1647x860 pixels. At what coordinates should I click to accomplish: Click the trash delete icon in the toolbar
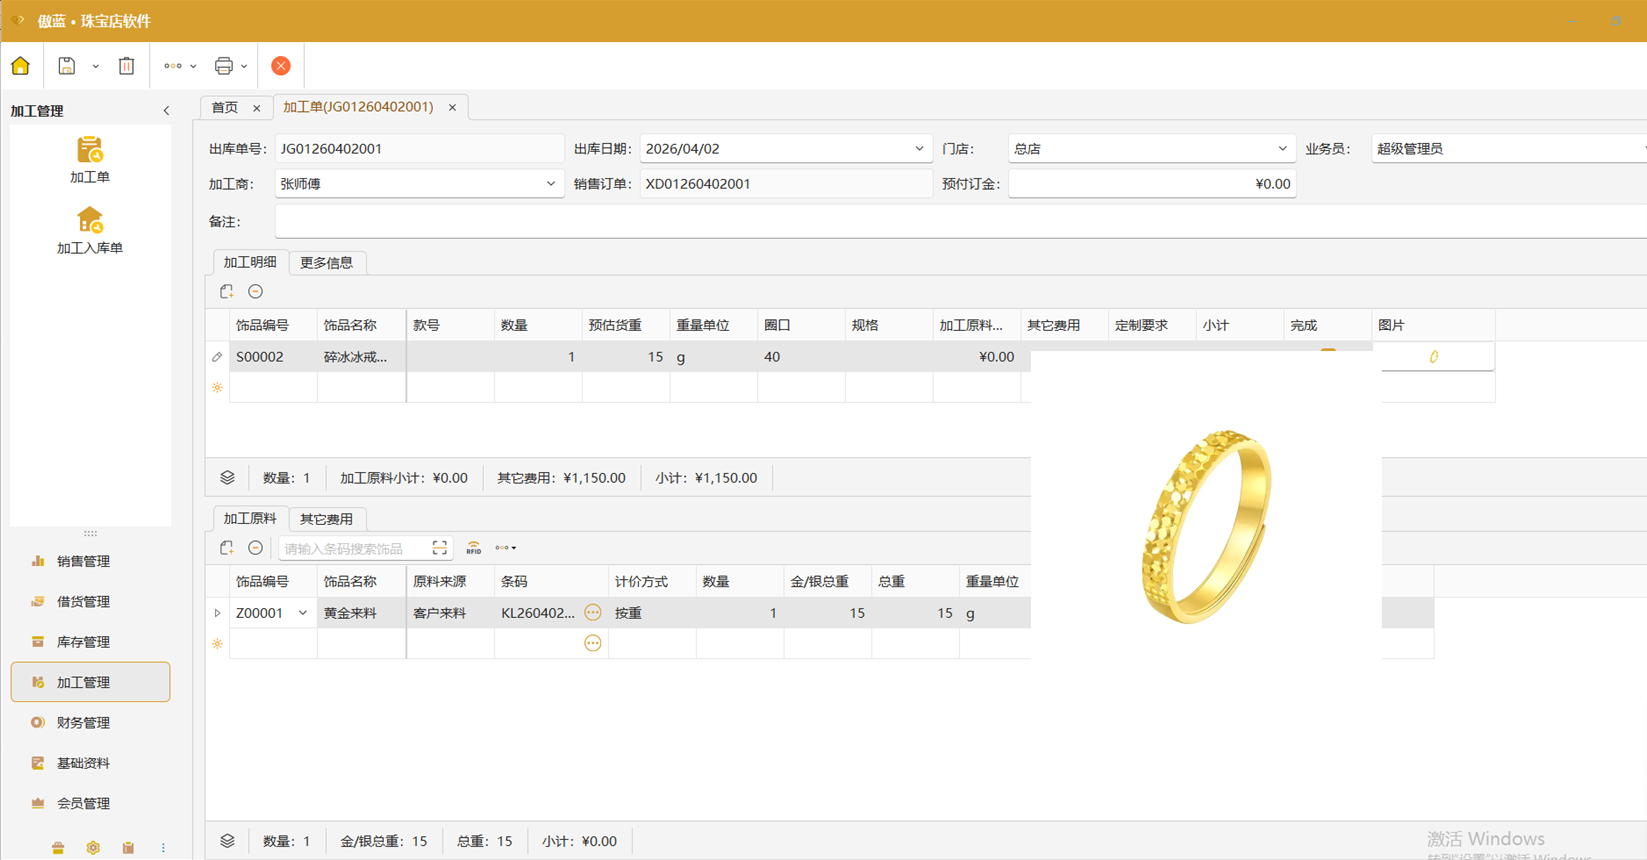127,66
